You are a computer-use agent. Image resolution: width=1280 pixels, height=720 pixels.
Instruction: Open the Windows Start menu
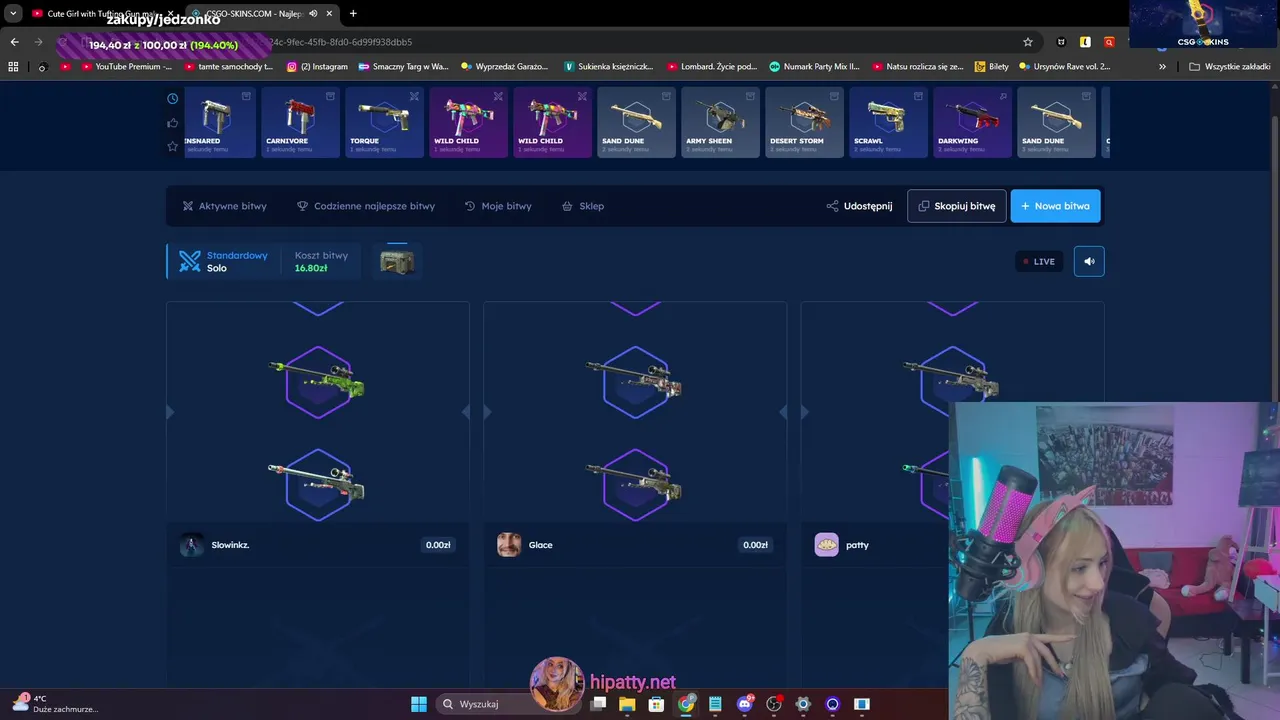[419, 704]
